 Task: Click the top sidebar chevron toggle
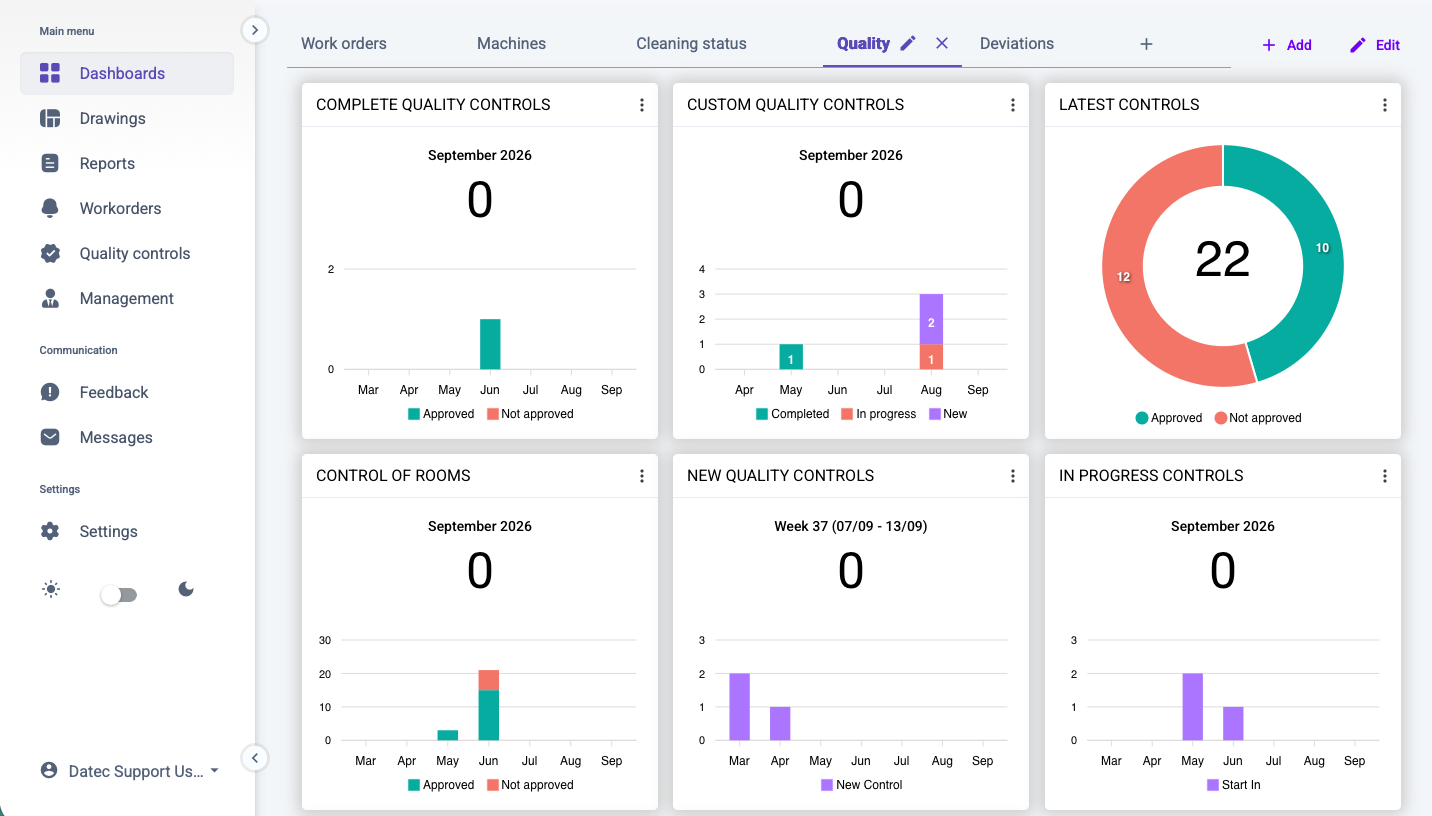click(x=255, y=30)
